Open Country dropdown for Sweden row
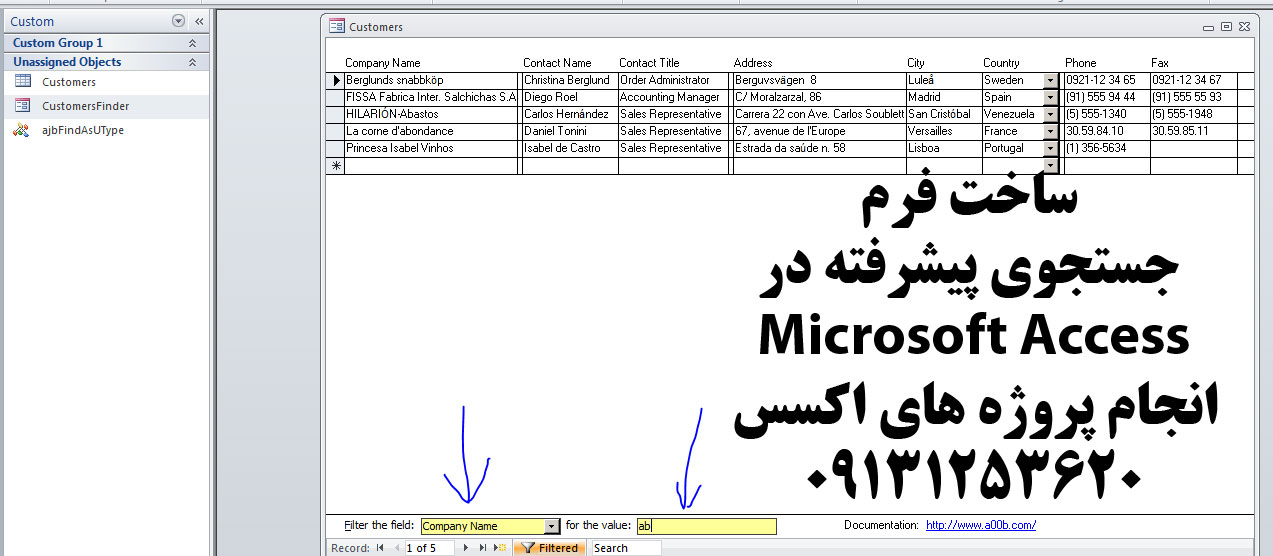The height and width of the screenshot is (556, 1273). (1050, 80)
